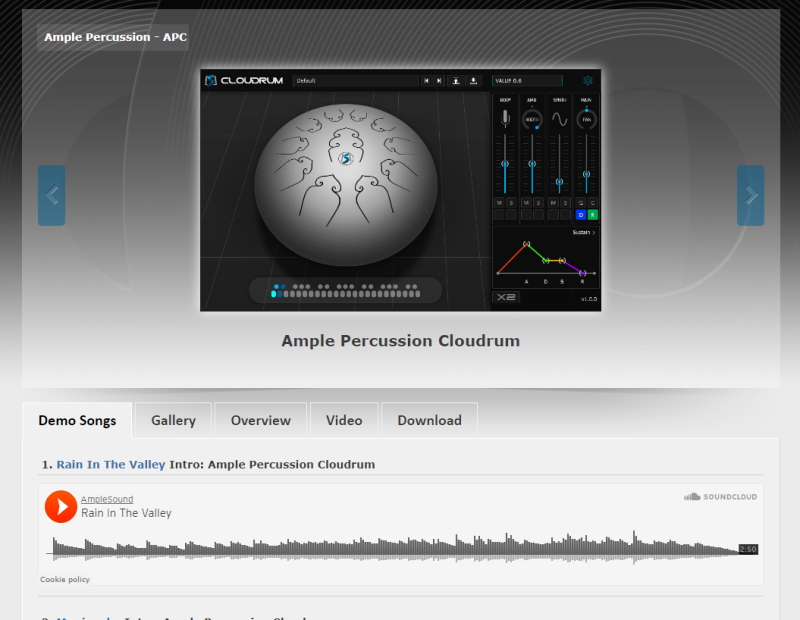Viewport: 800px width, 620px height.
Task: Click the VALUE 0.6 display field
Action: (x=527, y=81)
